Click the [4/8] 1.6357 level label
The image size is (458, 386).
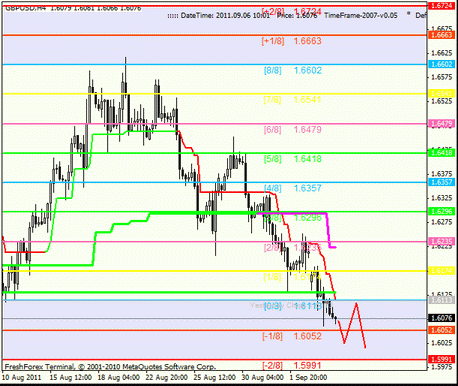292,188
